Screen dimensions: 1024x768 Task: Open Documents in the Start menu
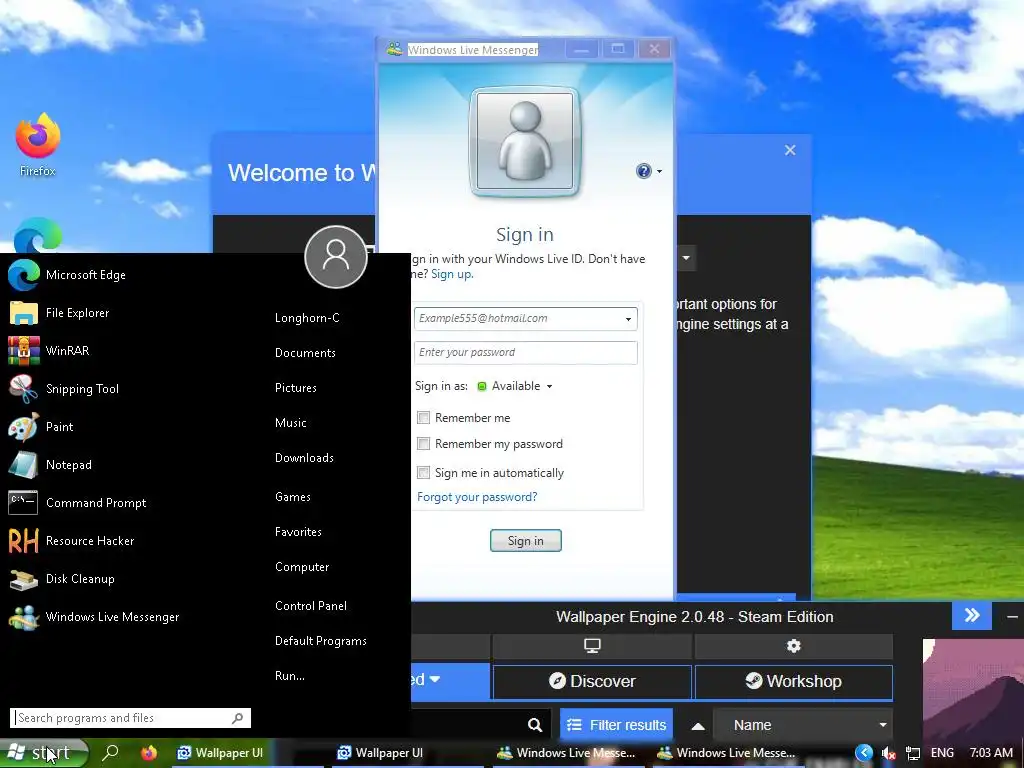point(305,353)
